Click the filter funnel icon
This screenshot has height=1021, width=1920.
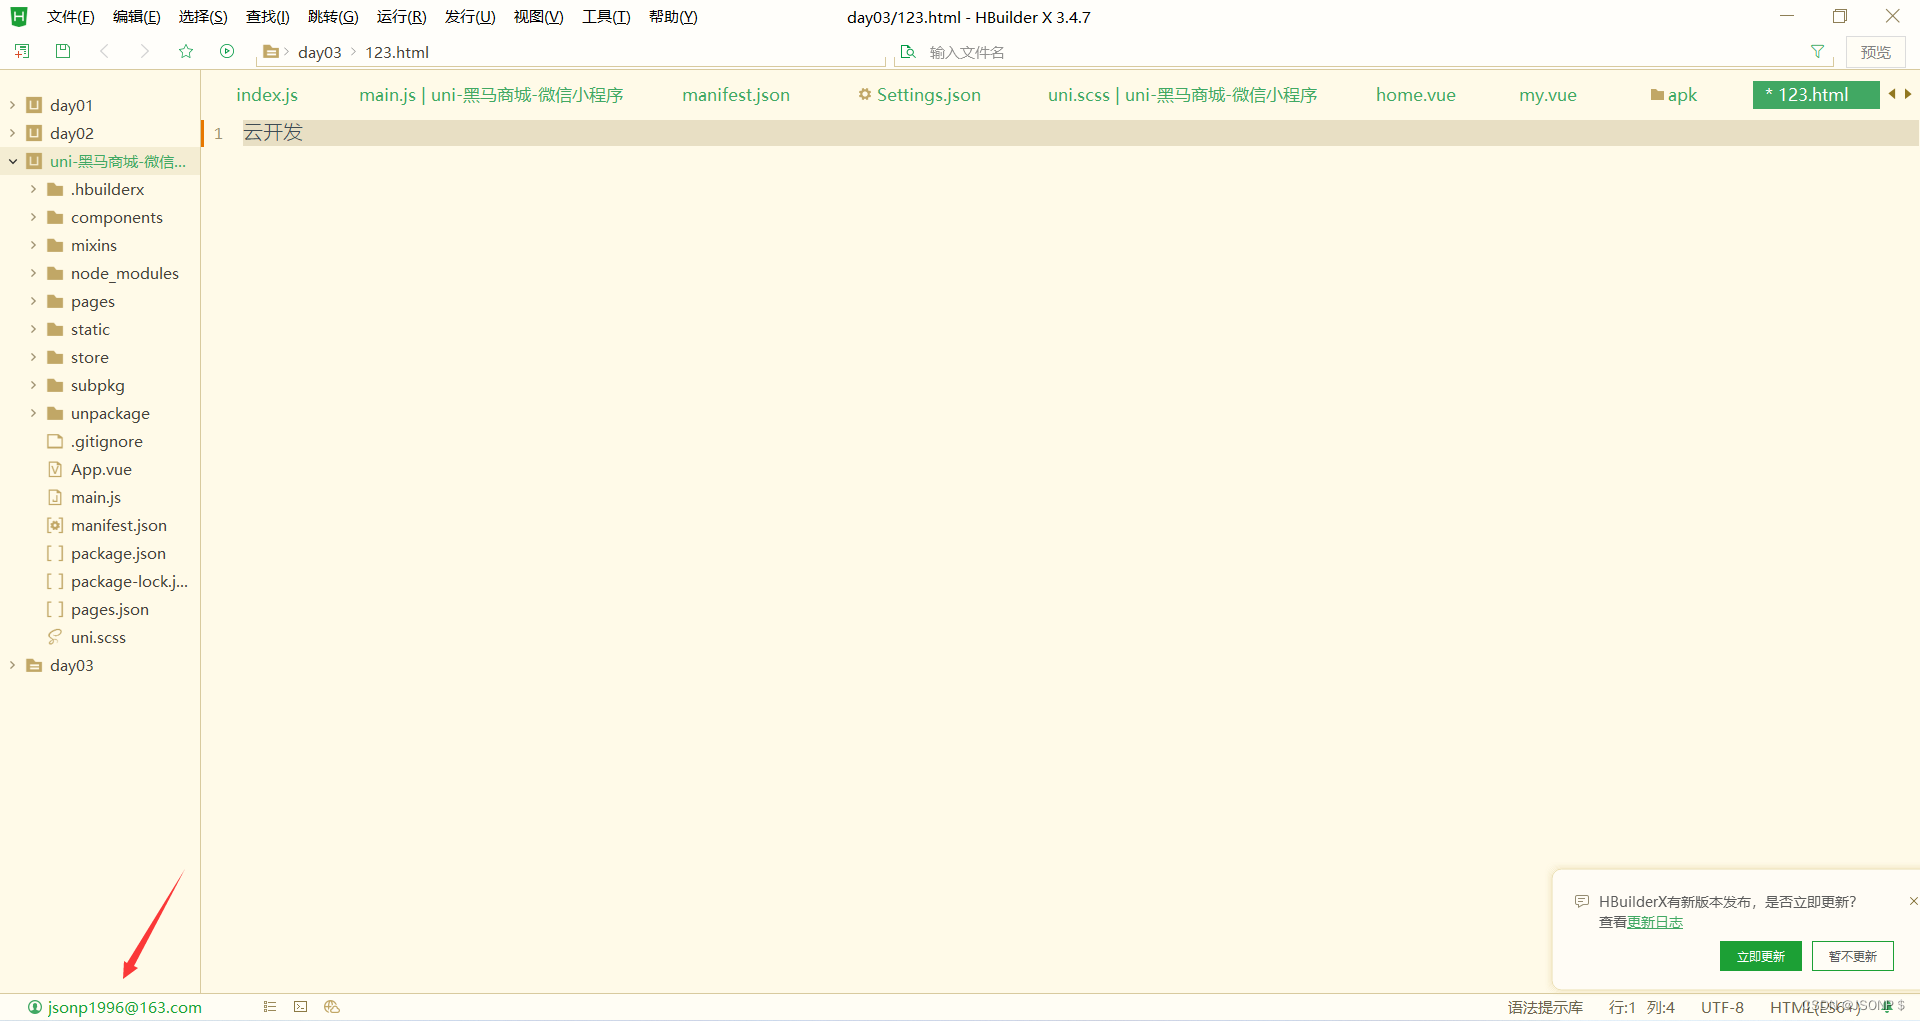coord(1817,52)
